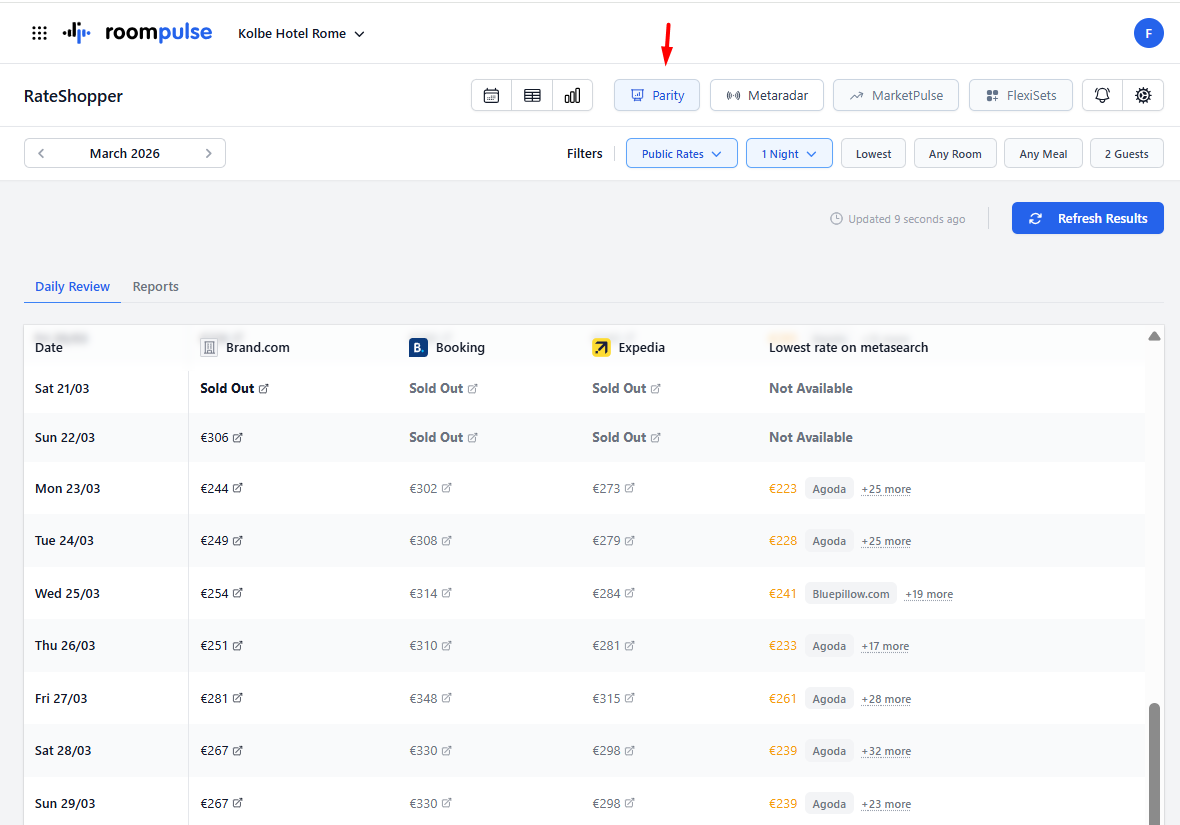This screenshot has height=825, width=1180.
Task: Switch to calendar view icon
Action: [x=491, y=96]
